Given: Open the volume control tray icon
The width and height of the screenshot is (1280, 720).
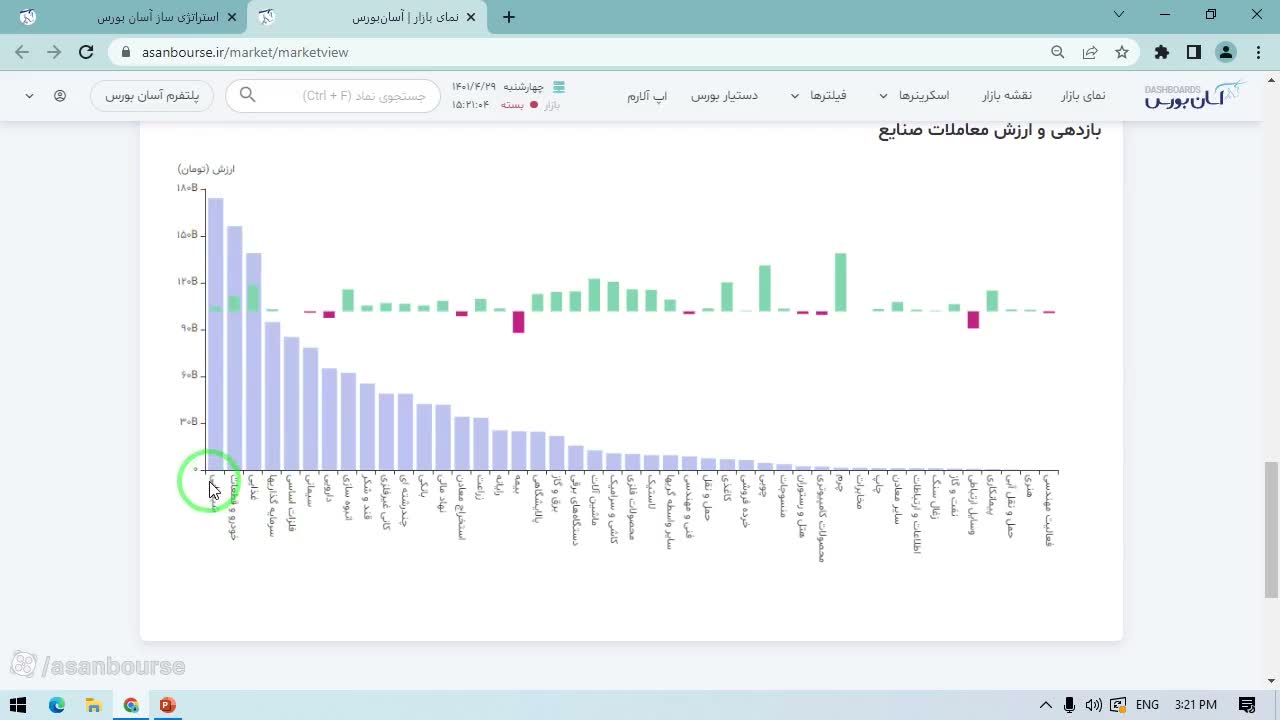Looking at the screenshot, I should pos(1094,705).
